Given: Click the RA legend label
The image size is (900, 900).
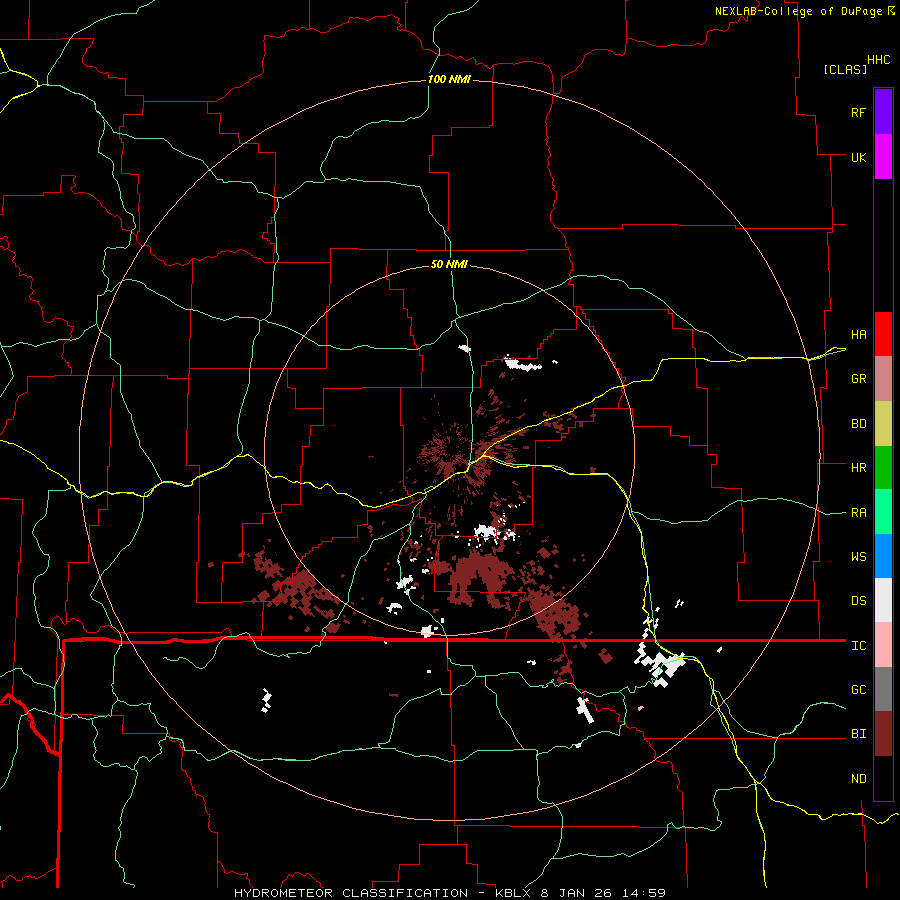Looking at the screenshot, I should point(859,513).
